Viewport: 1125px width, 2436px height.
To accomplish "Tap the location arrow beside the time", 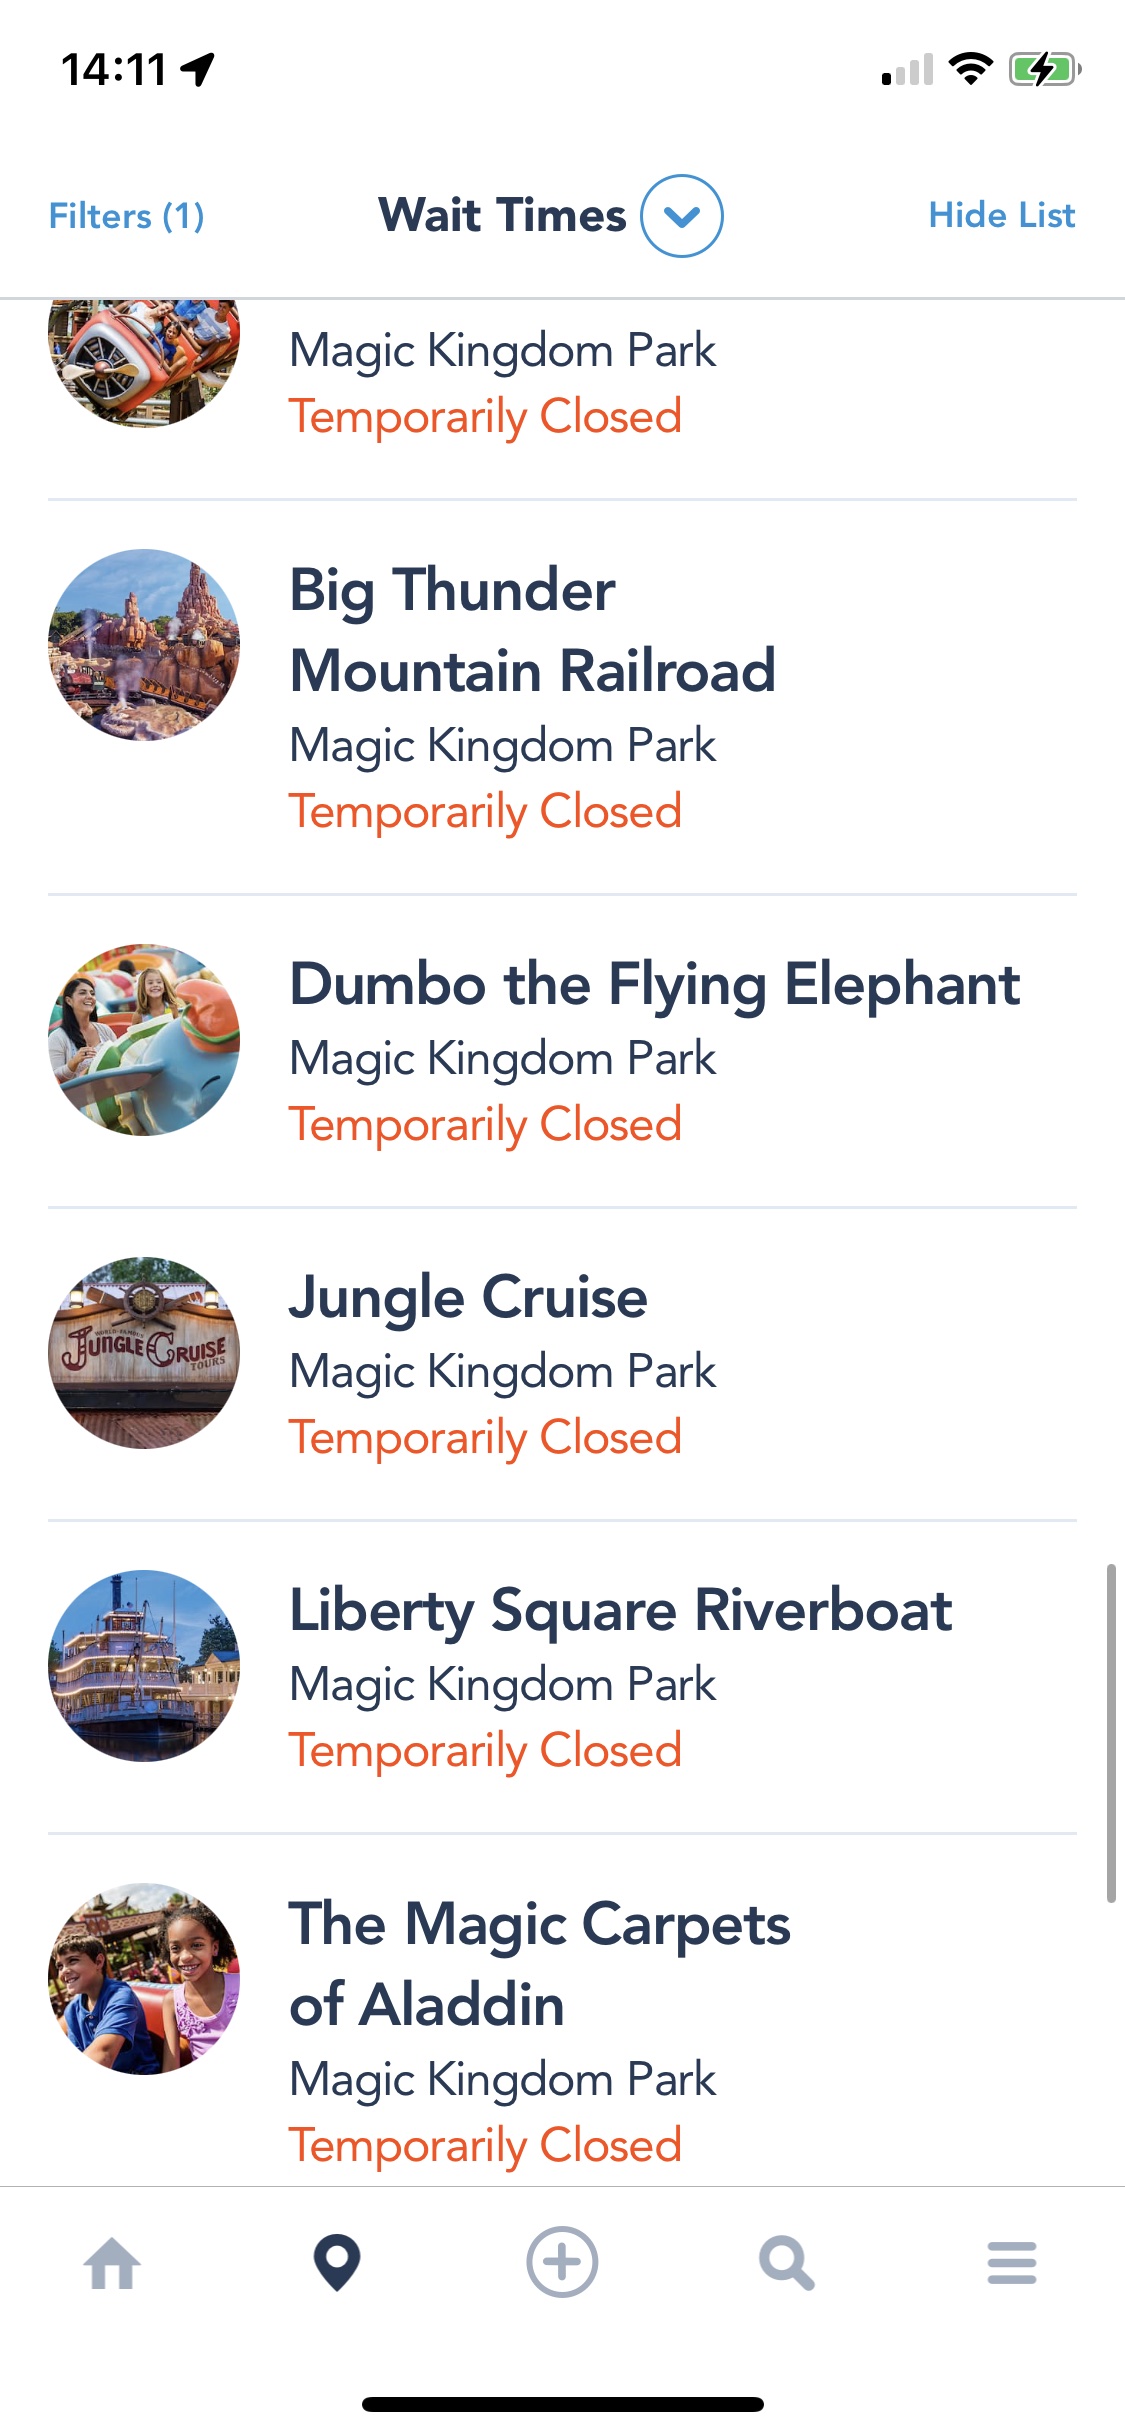I will pyautogui.click(x=198, y=69).
